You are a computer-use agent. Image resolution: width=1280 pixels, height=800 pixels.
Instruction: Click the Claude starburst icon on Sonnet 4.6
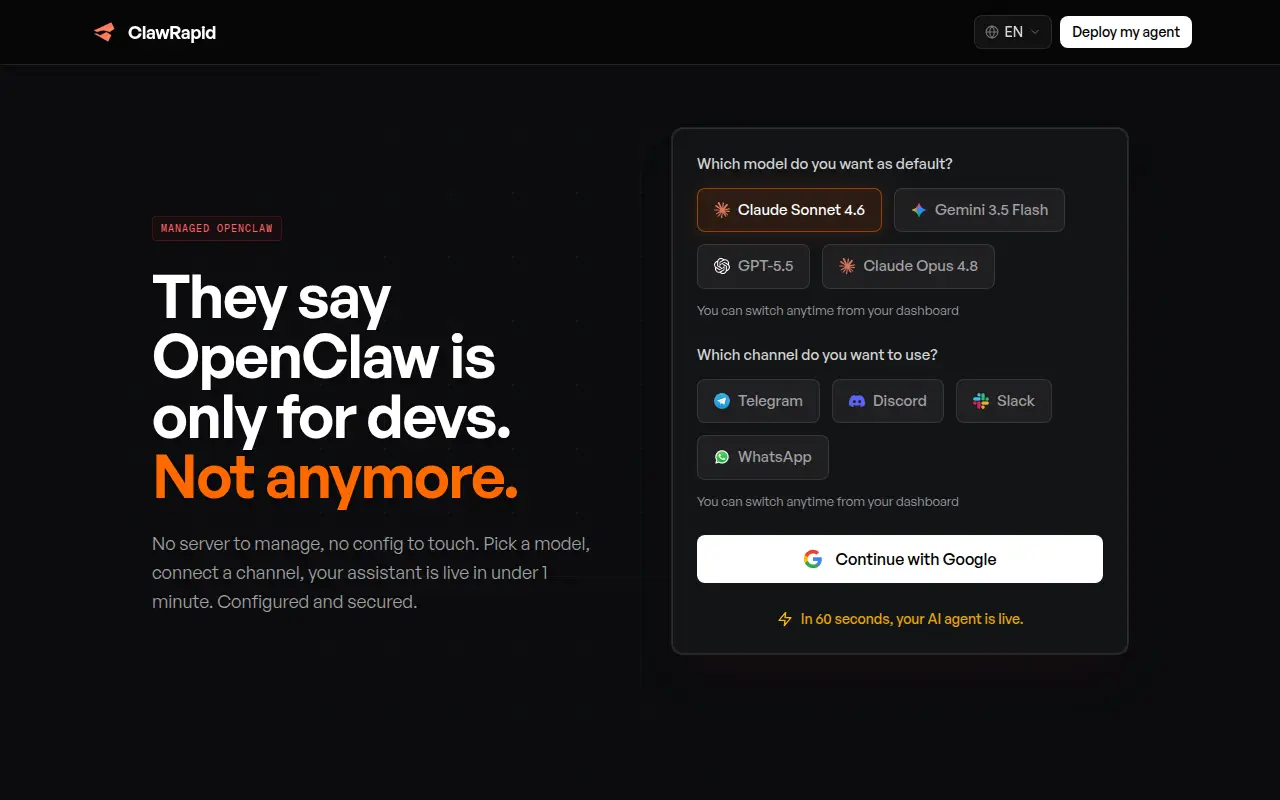click(x=722, y=210)
